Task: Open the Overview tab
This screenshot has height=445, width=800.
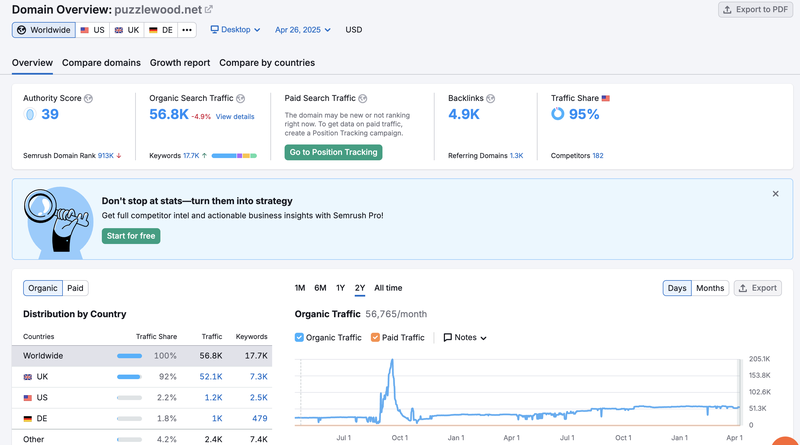Action: click(x=32, y=63)
